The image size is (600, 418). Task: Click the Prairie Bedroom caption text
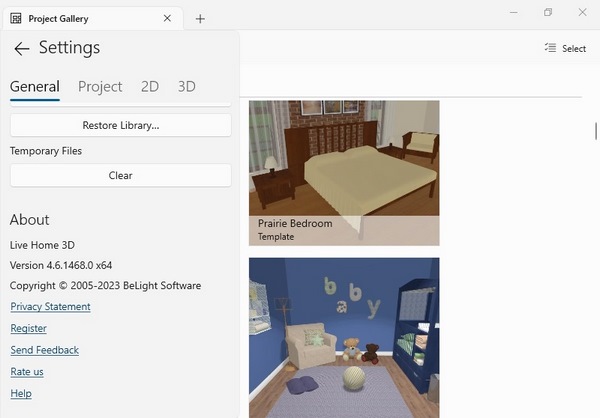pyautogui.click(x=295, y=224)
